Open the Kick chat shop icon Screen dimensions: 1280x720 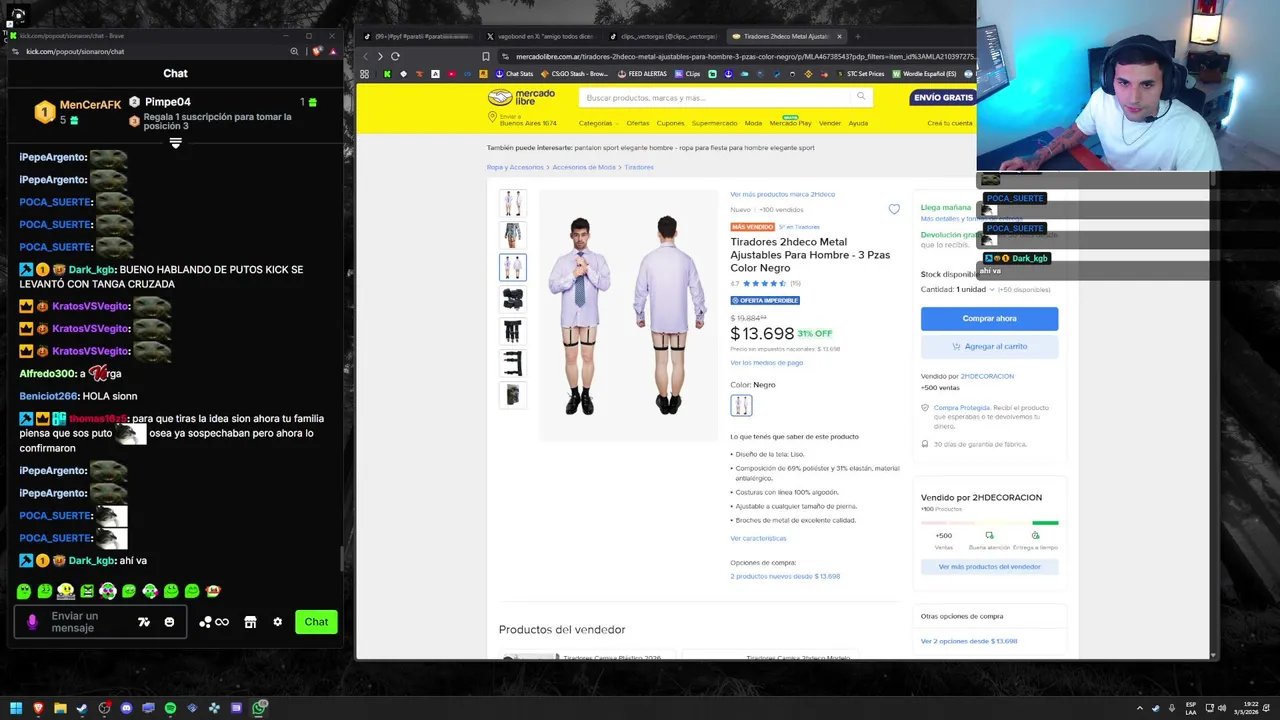point(250,622)
